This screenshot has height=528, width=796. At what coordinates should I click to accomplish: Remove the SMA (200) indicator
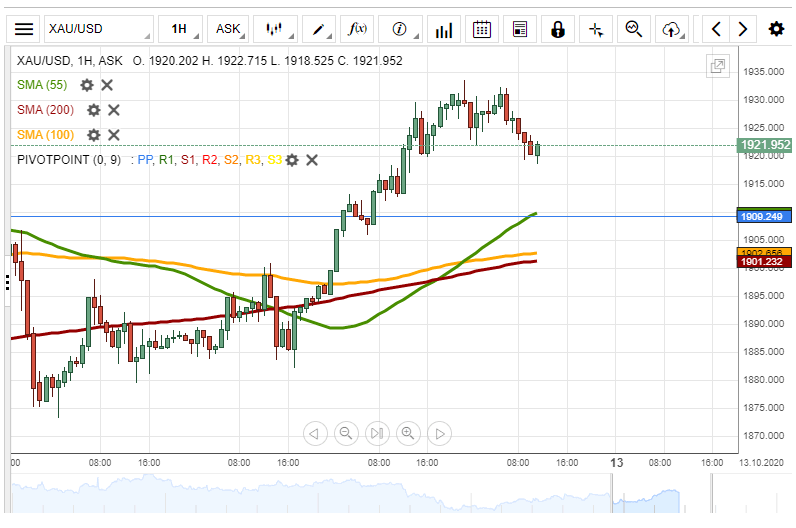click(114, 110)
